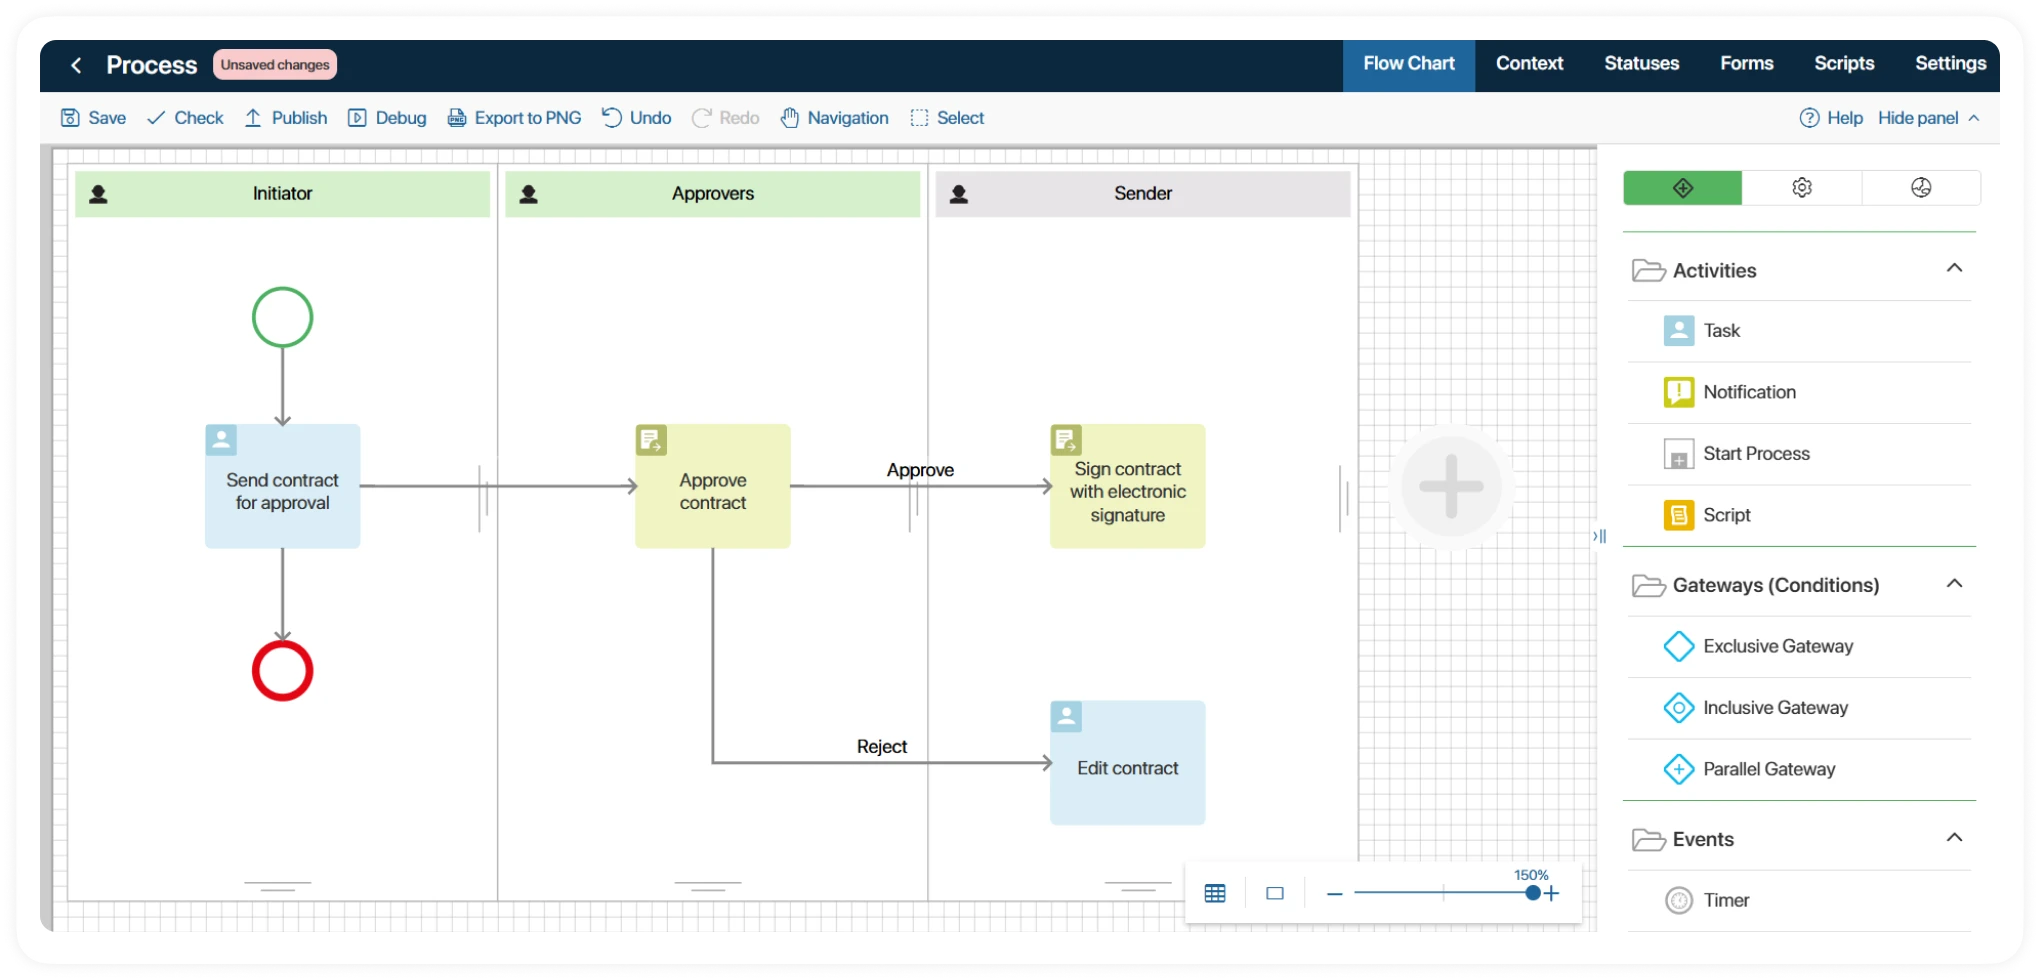
Task: Select the Exclusive Gateway diamond icon
Action: pos(1678,647)
